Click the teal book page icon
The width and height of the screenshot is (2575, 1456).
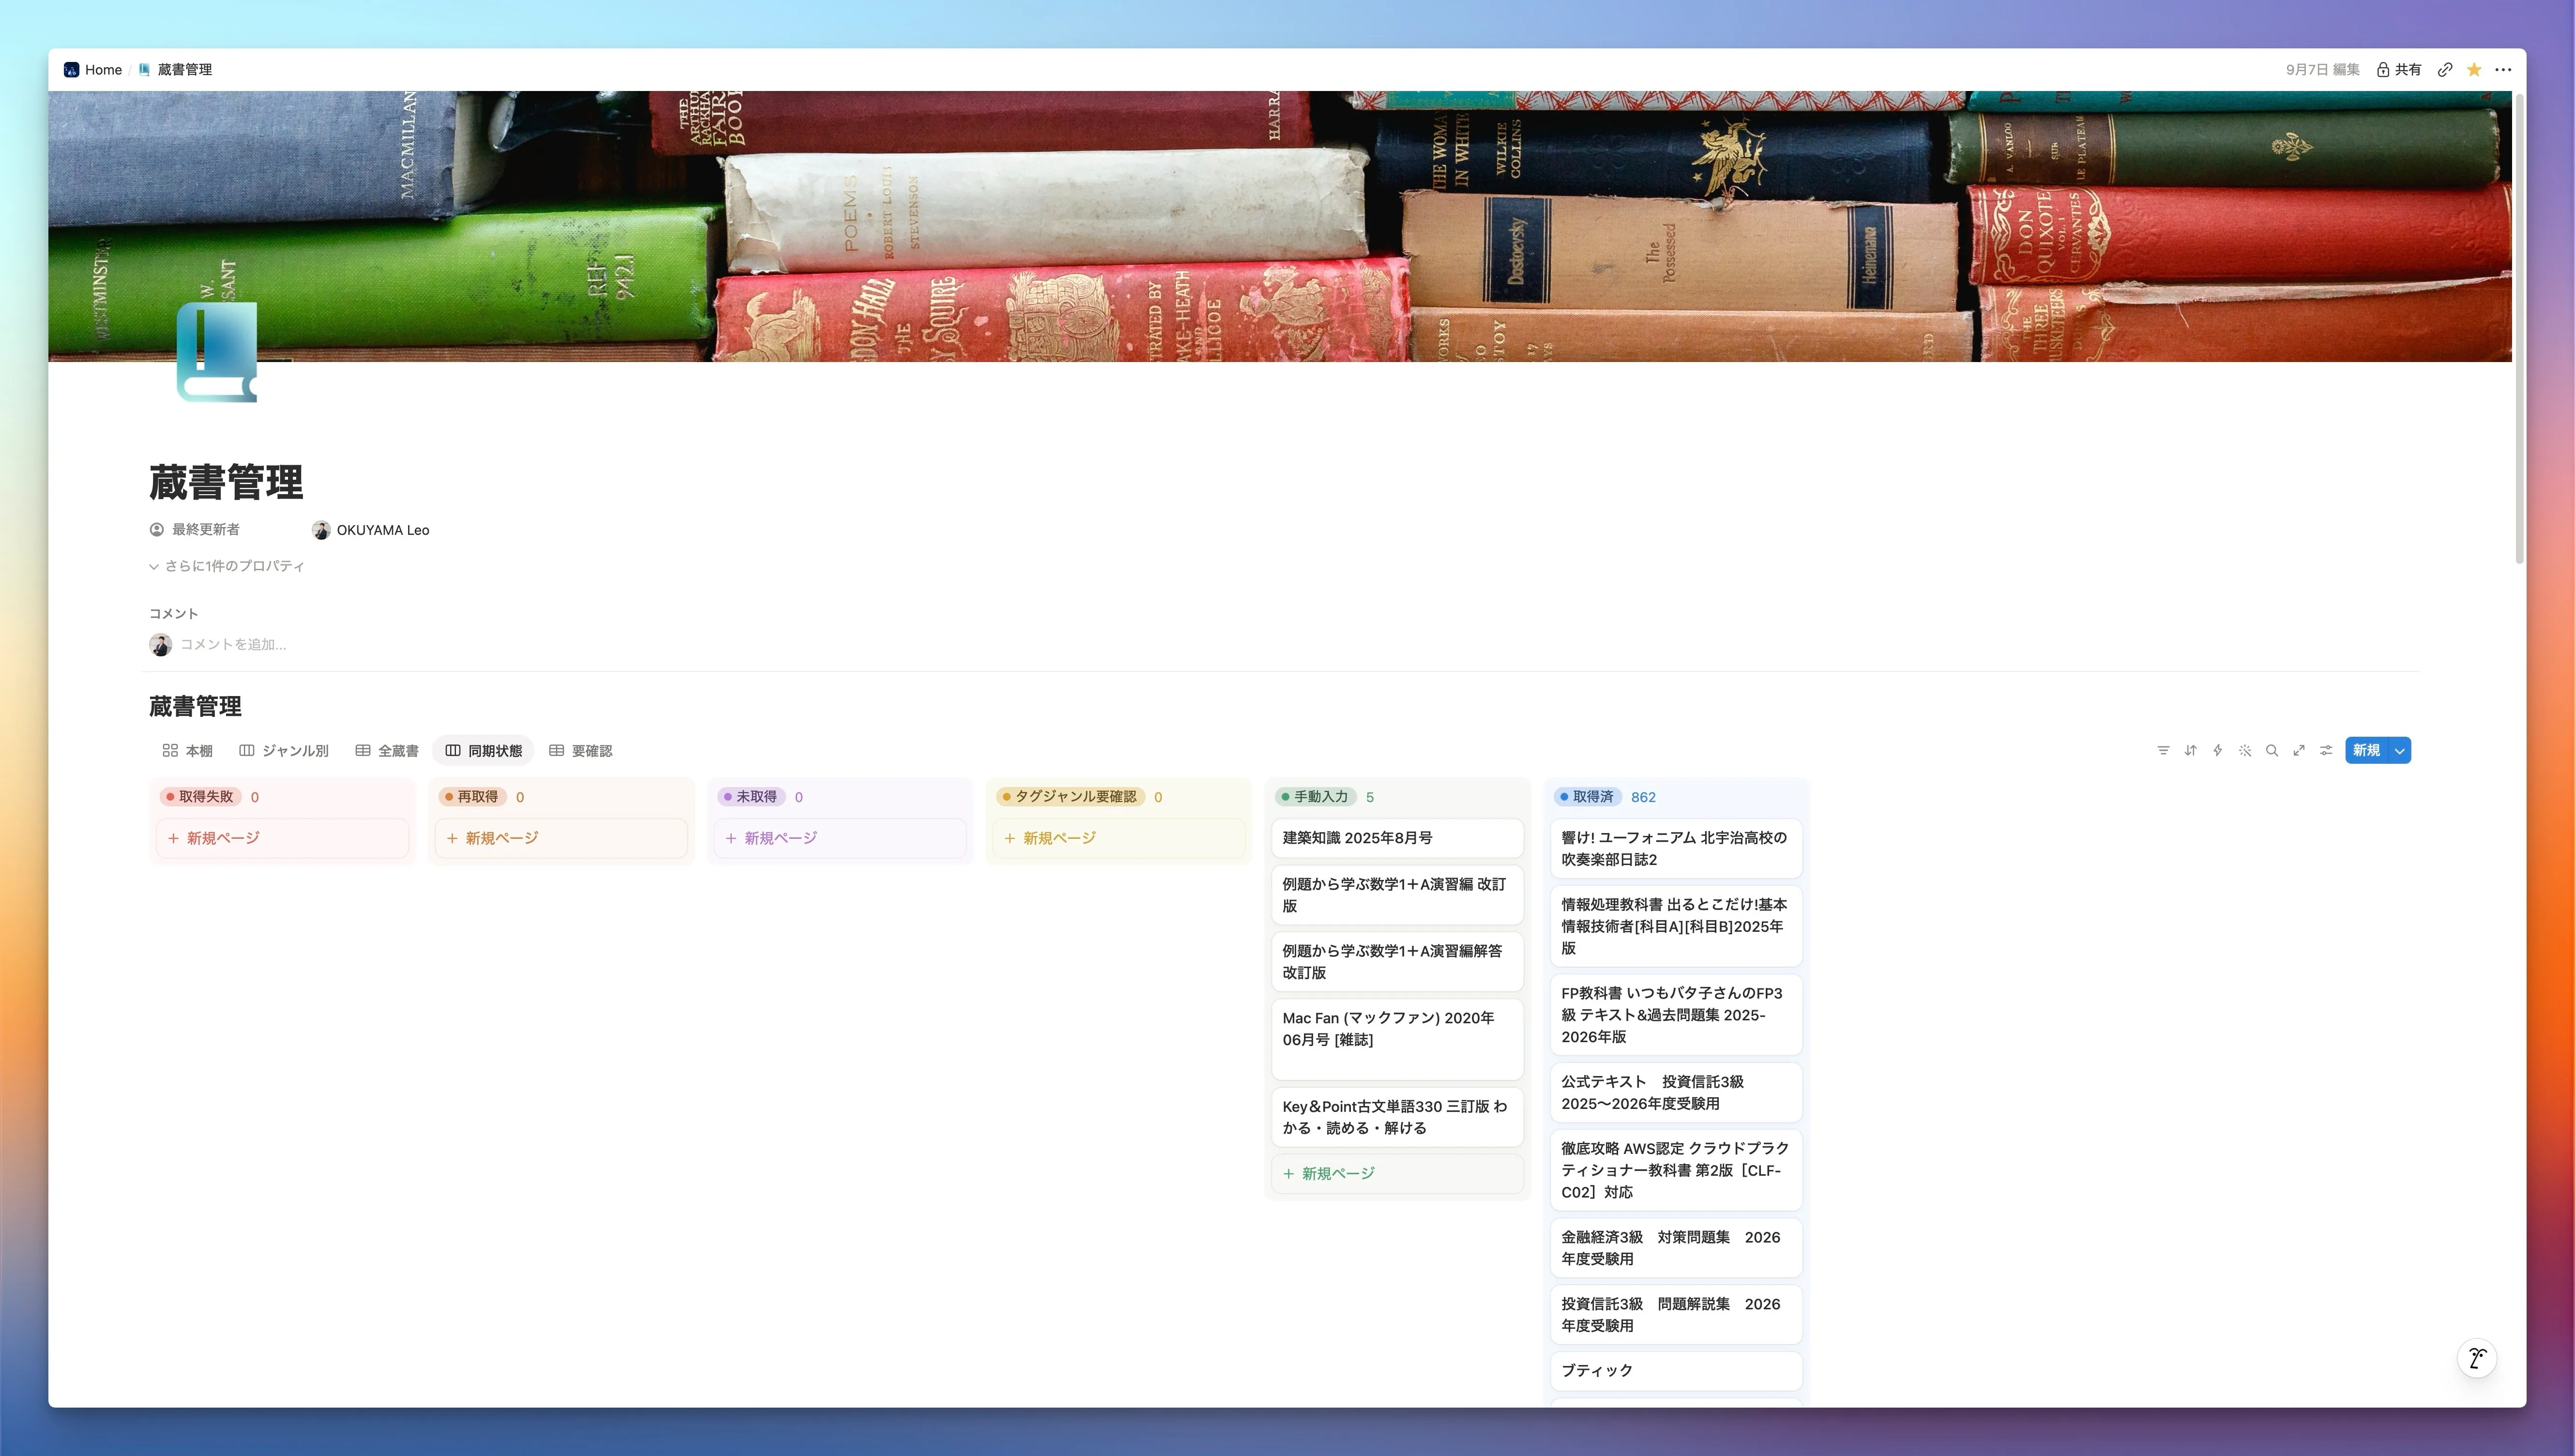point(217,352)
